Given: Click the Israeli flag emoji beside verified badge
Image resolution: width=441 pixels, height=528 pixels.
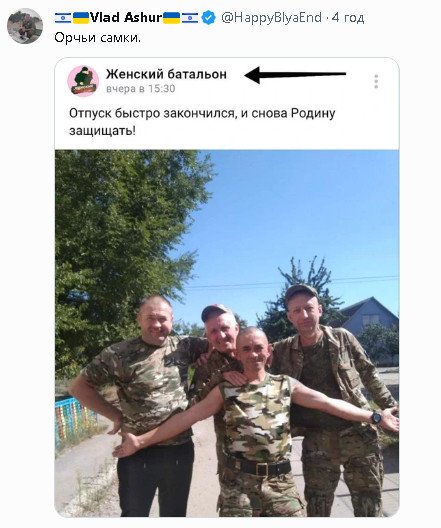Looking at the screenshot, I should pyautogui.click(x=190, y=18).
